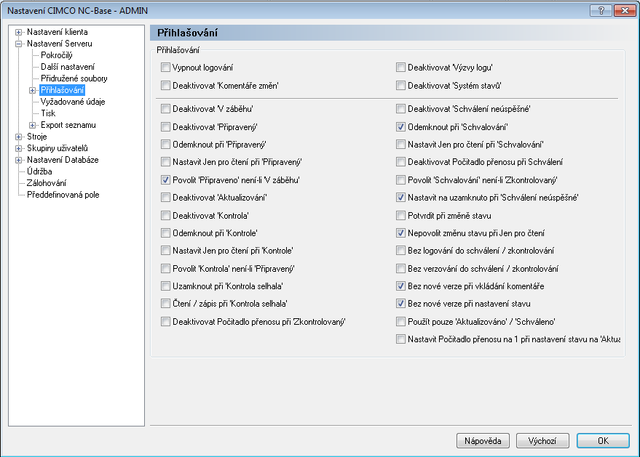Uncheck Odemknout při 'Schvalování'
This screenshot has height=457, width=640.
[401, 127]
